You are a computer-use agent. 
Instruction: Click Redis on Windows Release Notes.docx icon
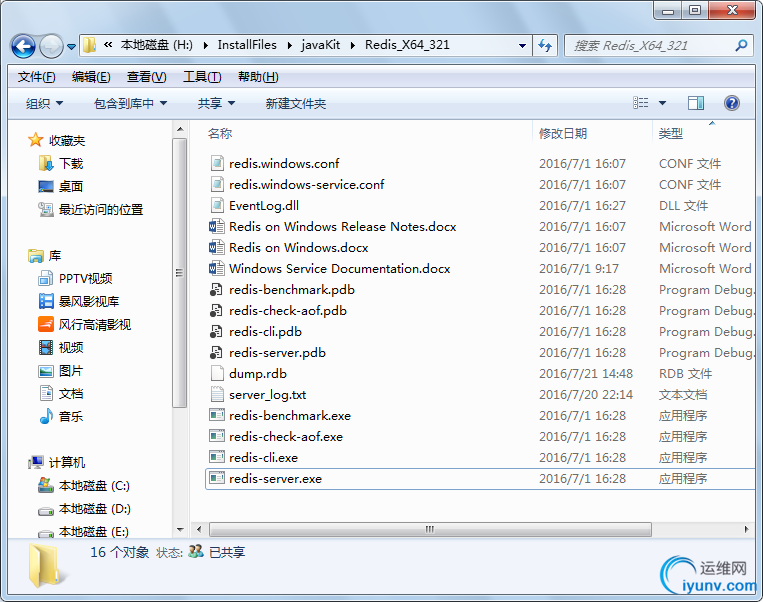(x=217, y=226)
